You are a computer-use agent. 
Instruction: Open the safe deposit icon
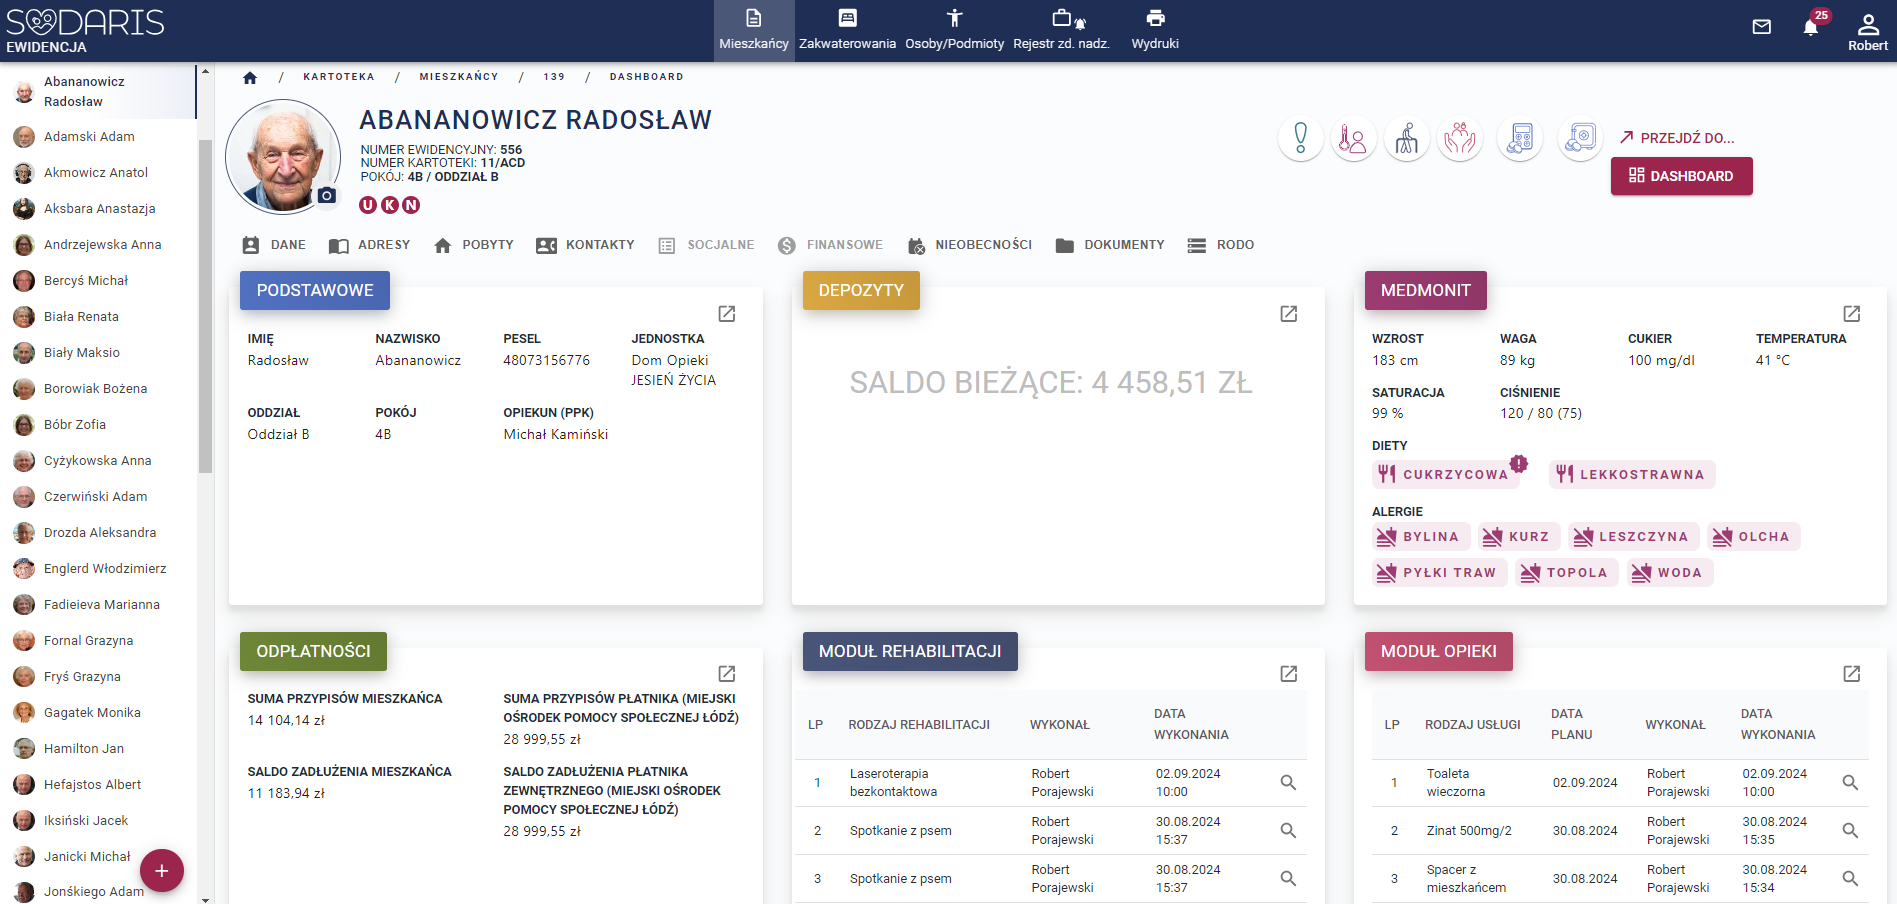1580,139
